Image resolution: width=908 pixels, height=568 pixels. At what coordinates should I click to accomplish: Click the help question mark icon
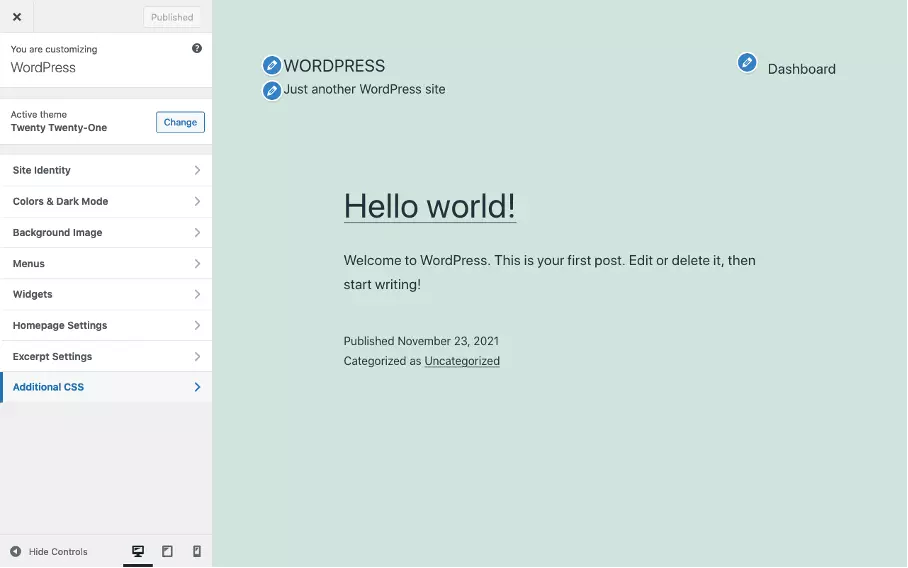(197, 48)
